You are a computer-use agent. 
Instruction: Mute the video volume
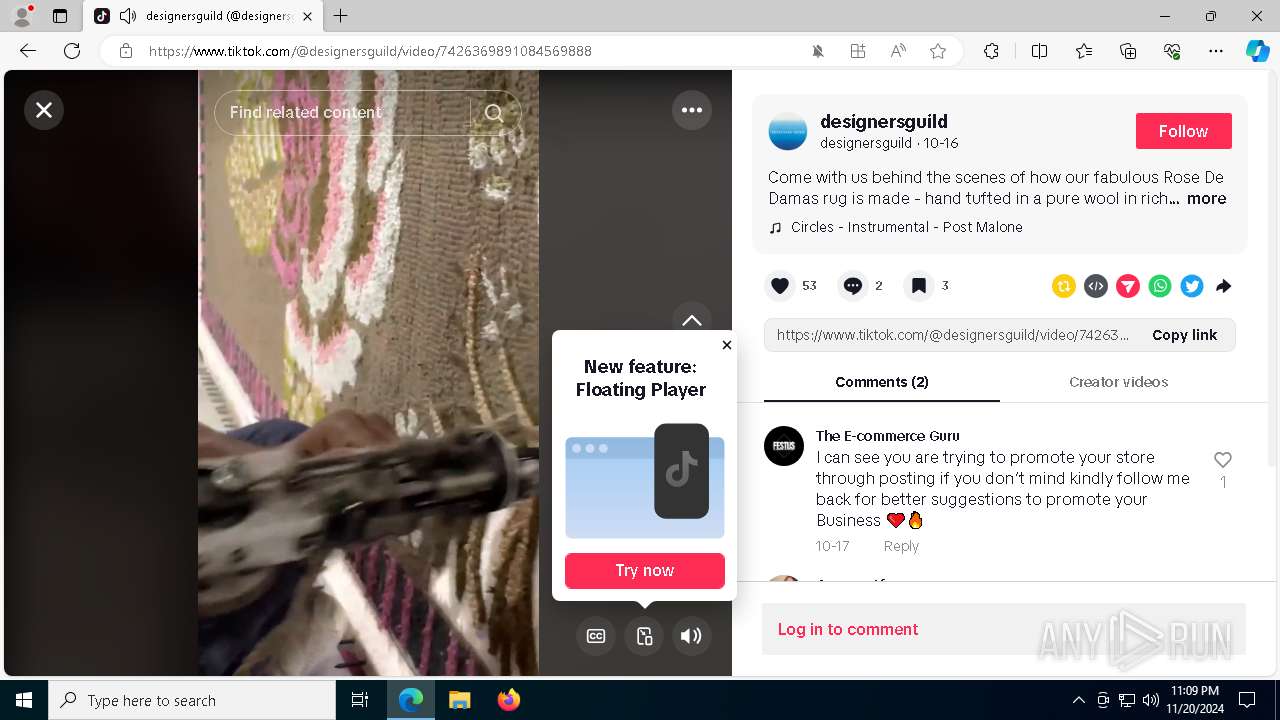[x=692, y=636]
